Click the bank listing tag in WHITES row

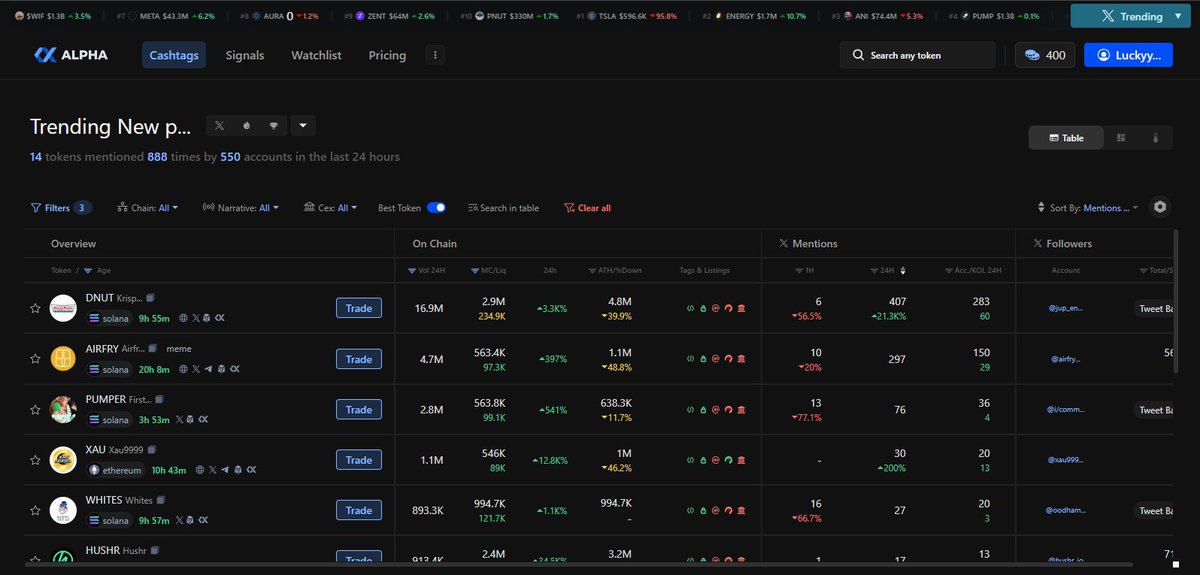coord(741,510)
